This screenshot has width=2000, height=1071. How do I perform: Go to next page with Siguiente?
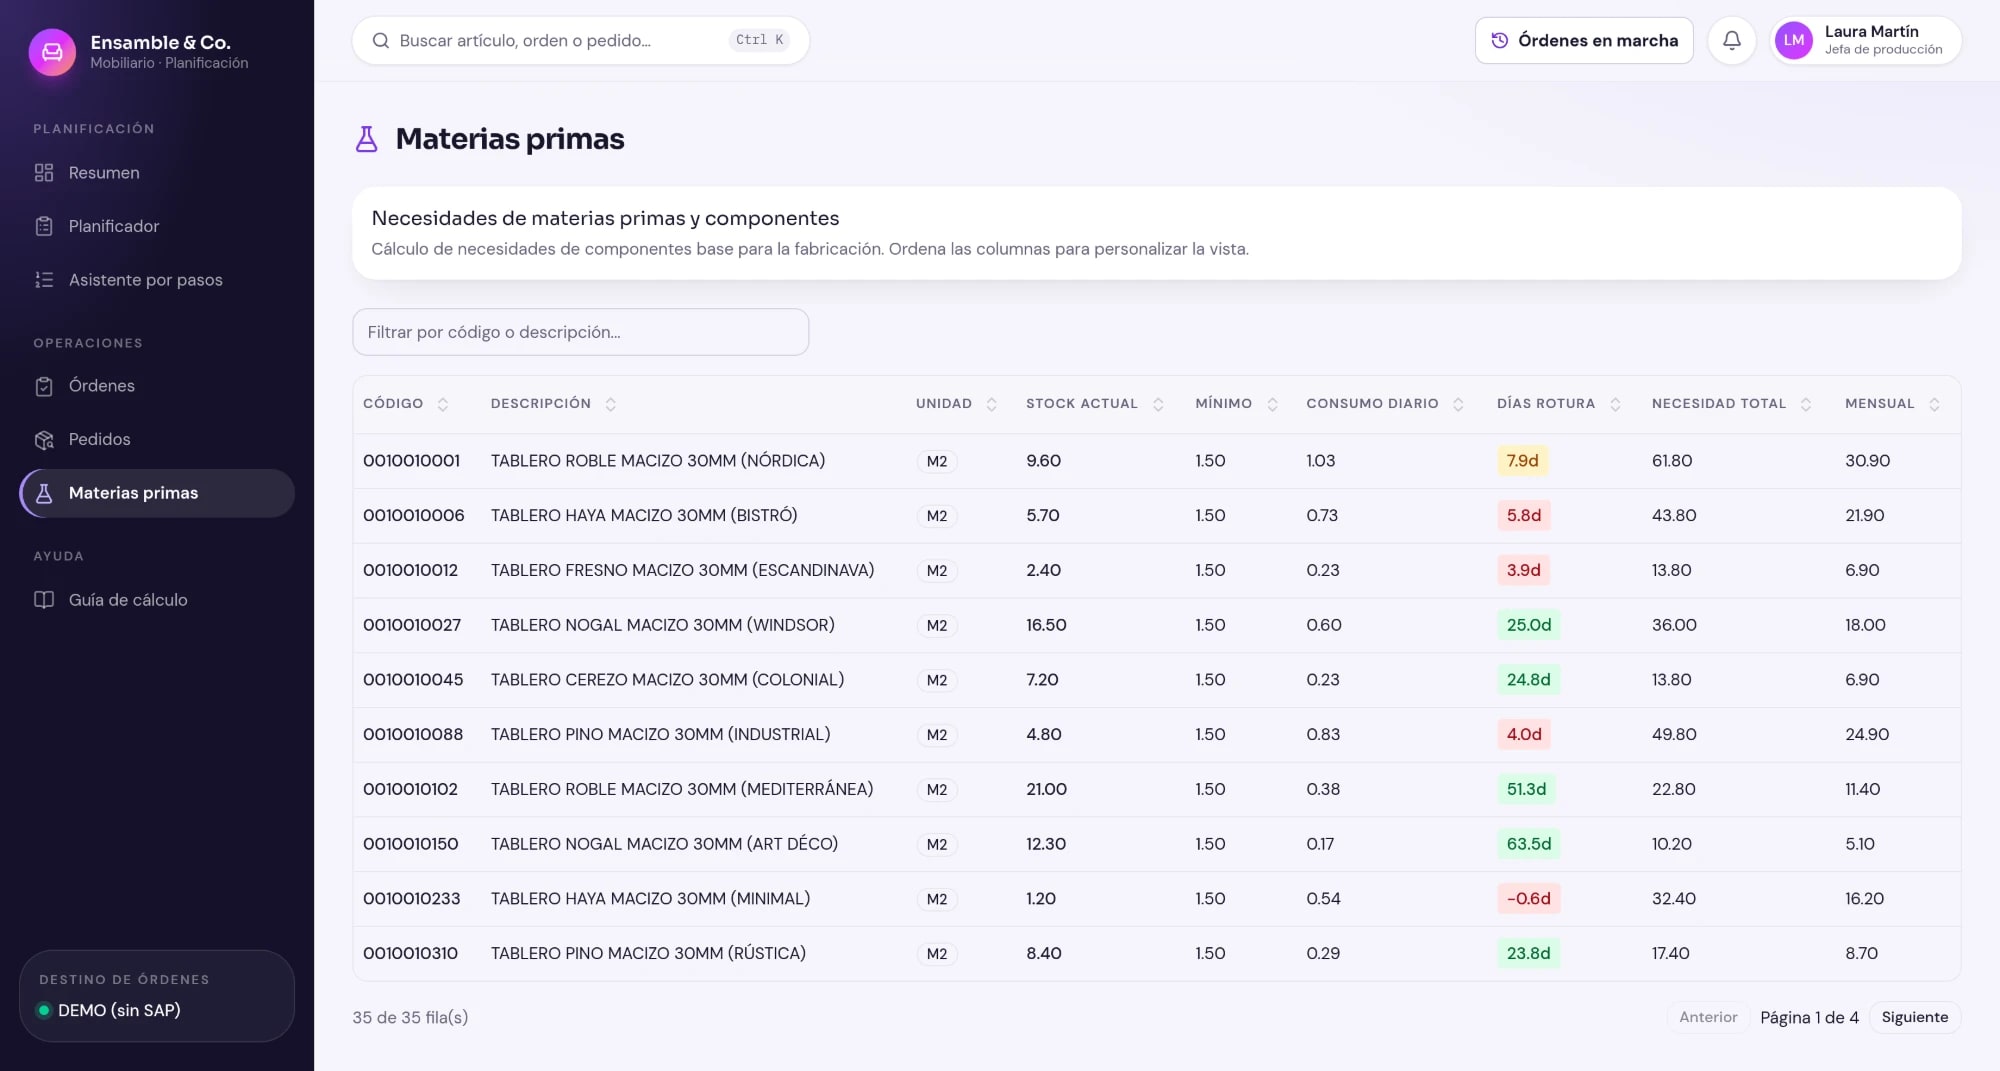click(1914, 1017)
